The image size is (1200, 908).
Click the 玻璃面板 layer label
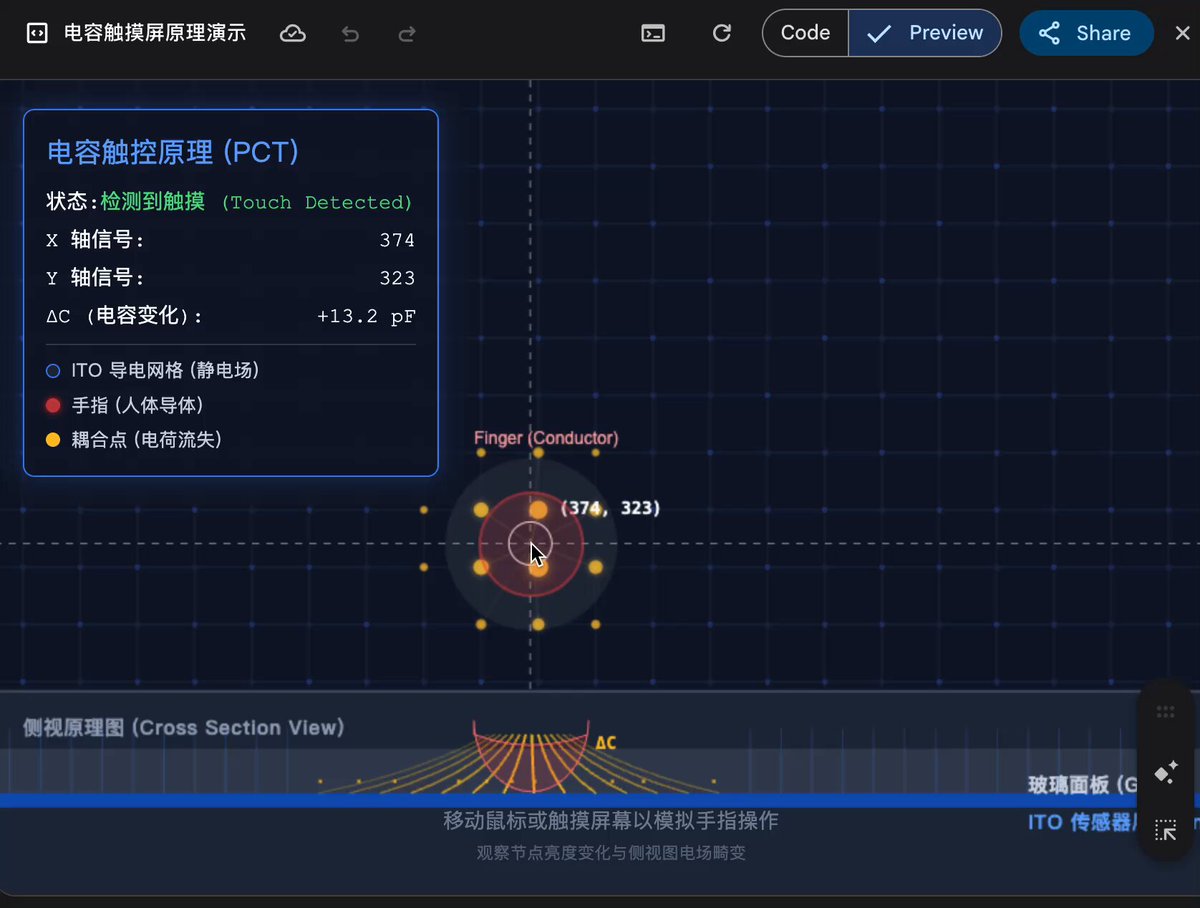click(x=1085, y=785)
